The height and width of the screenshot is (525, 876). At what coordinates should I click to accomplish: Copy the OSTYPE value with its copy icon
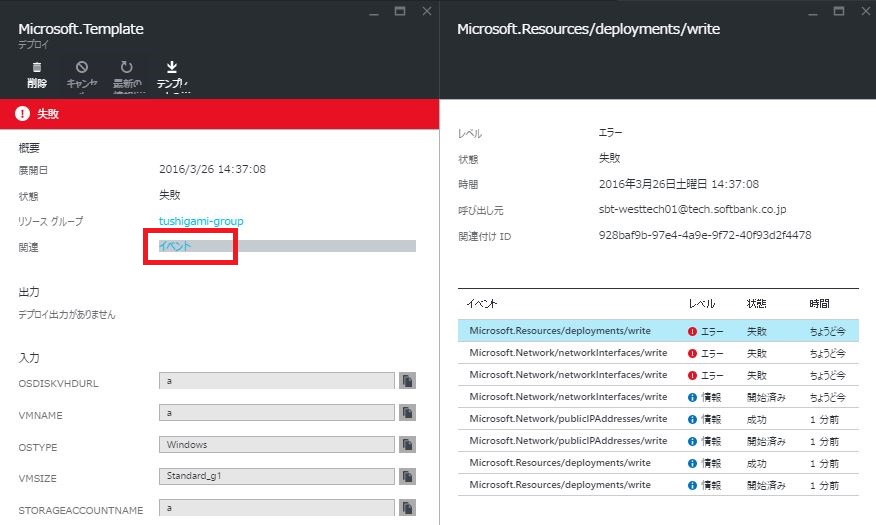coord(407,445)
